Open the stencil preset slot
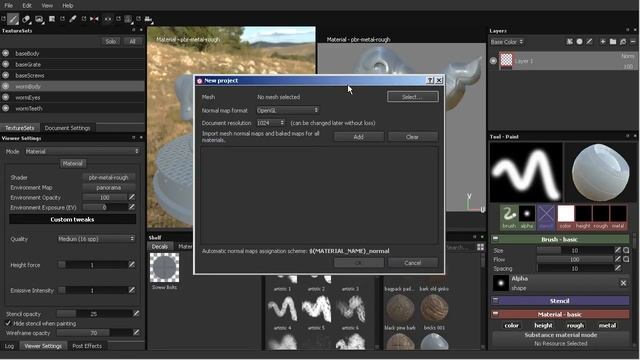The width and height of the screenshot is (640, 360). [546, 217]
